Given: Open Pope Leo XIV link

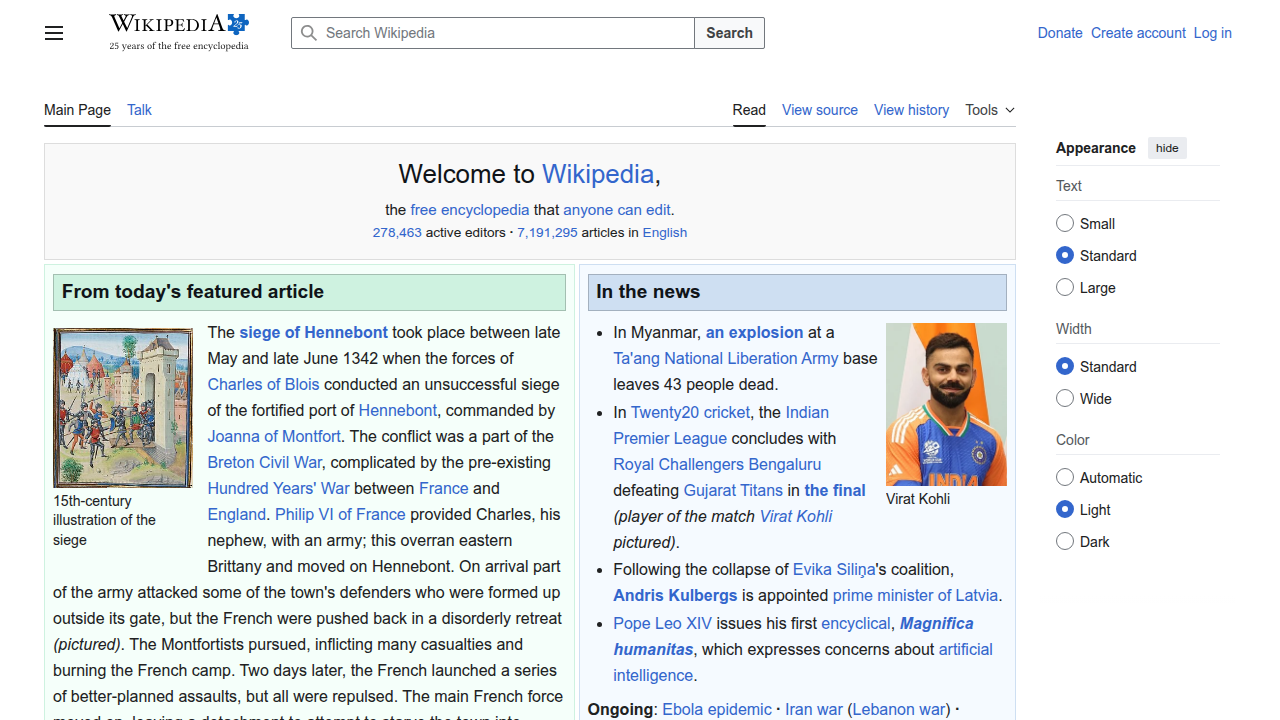Looking at the screenshot, I should 663,623.
